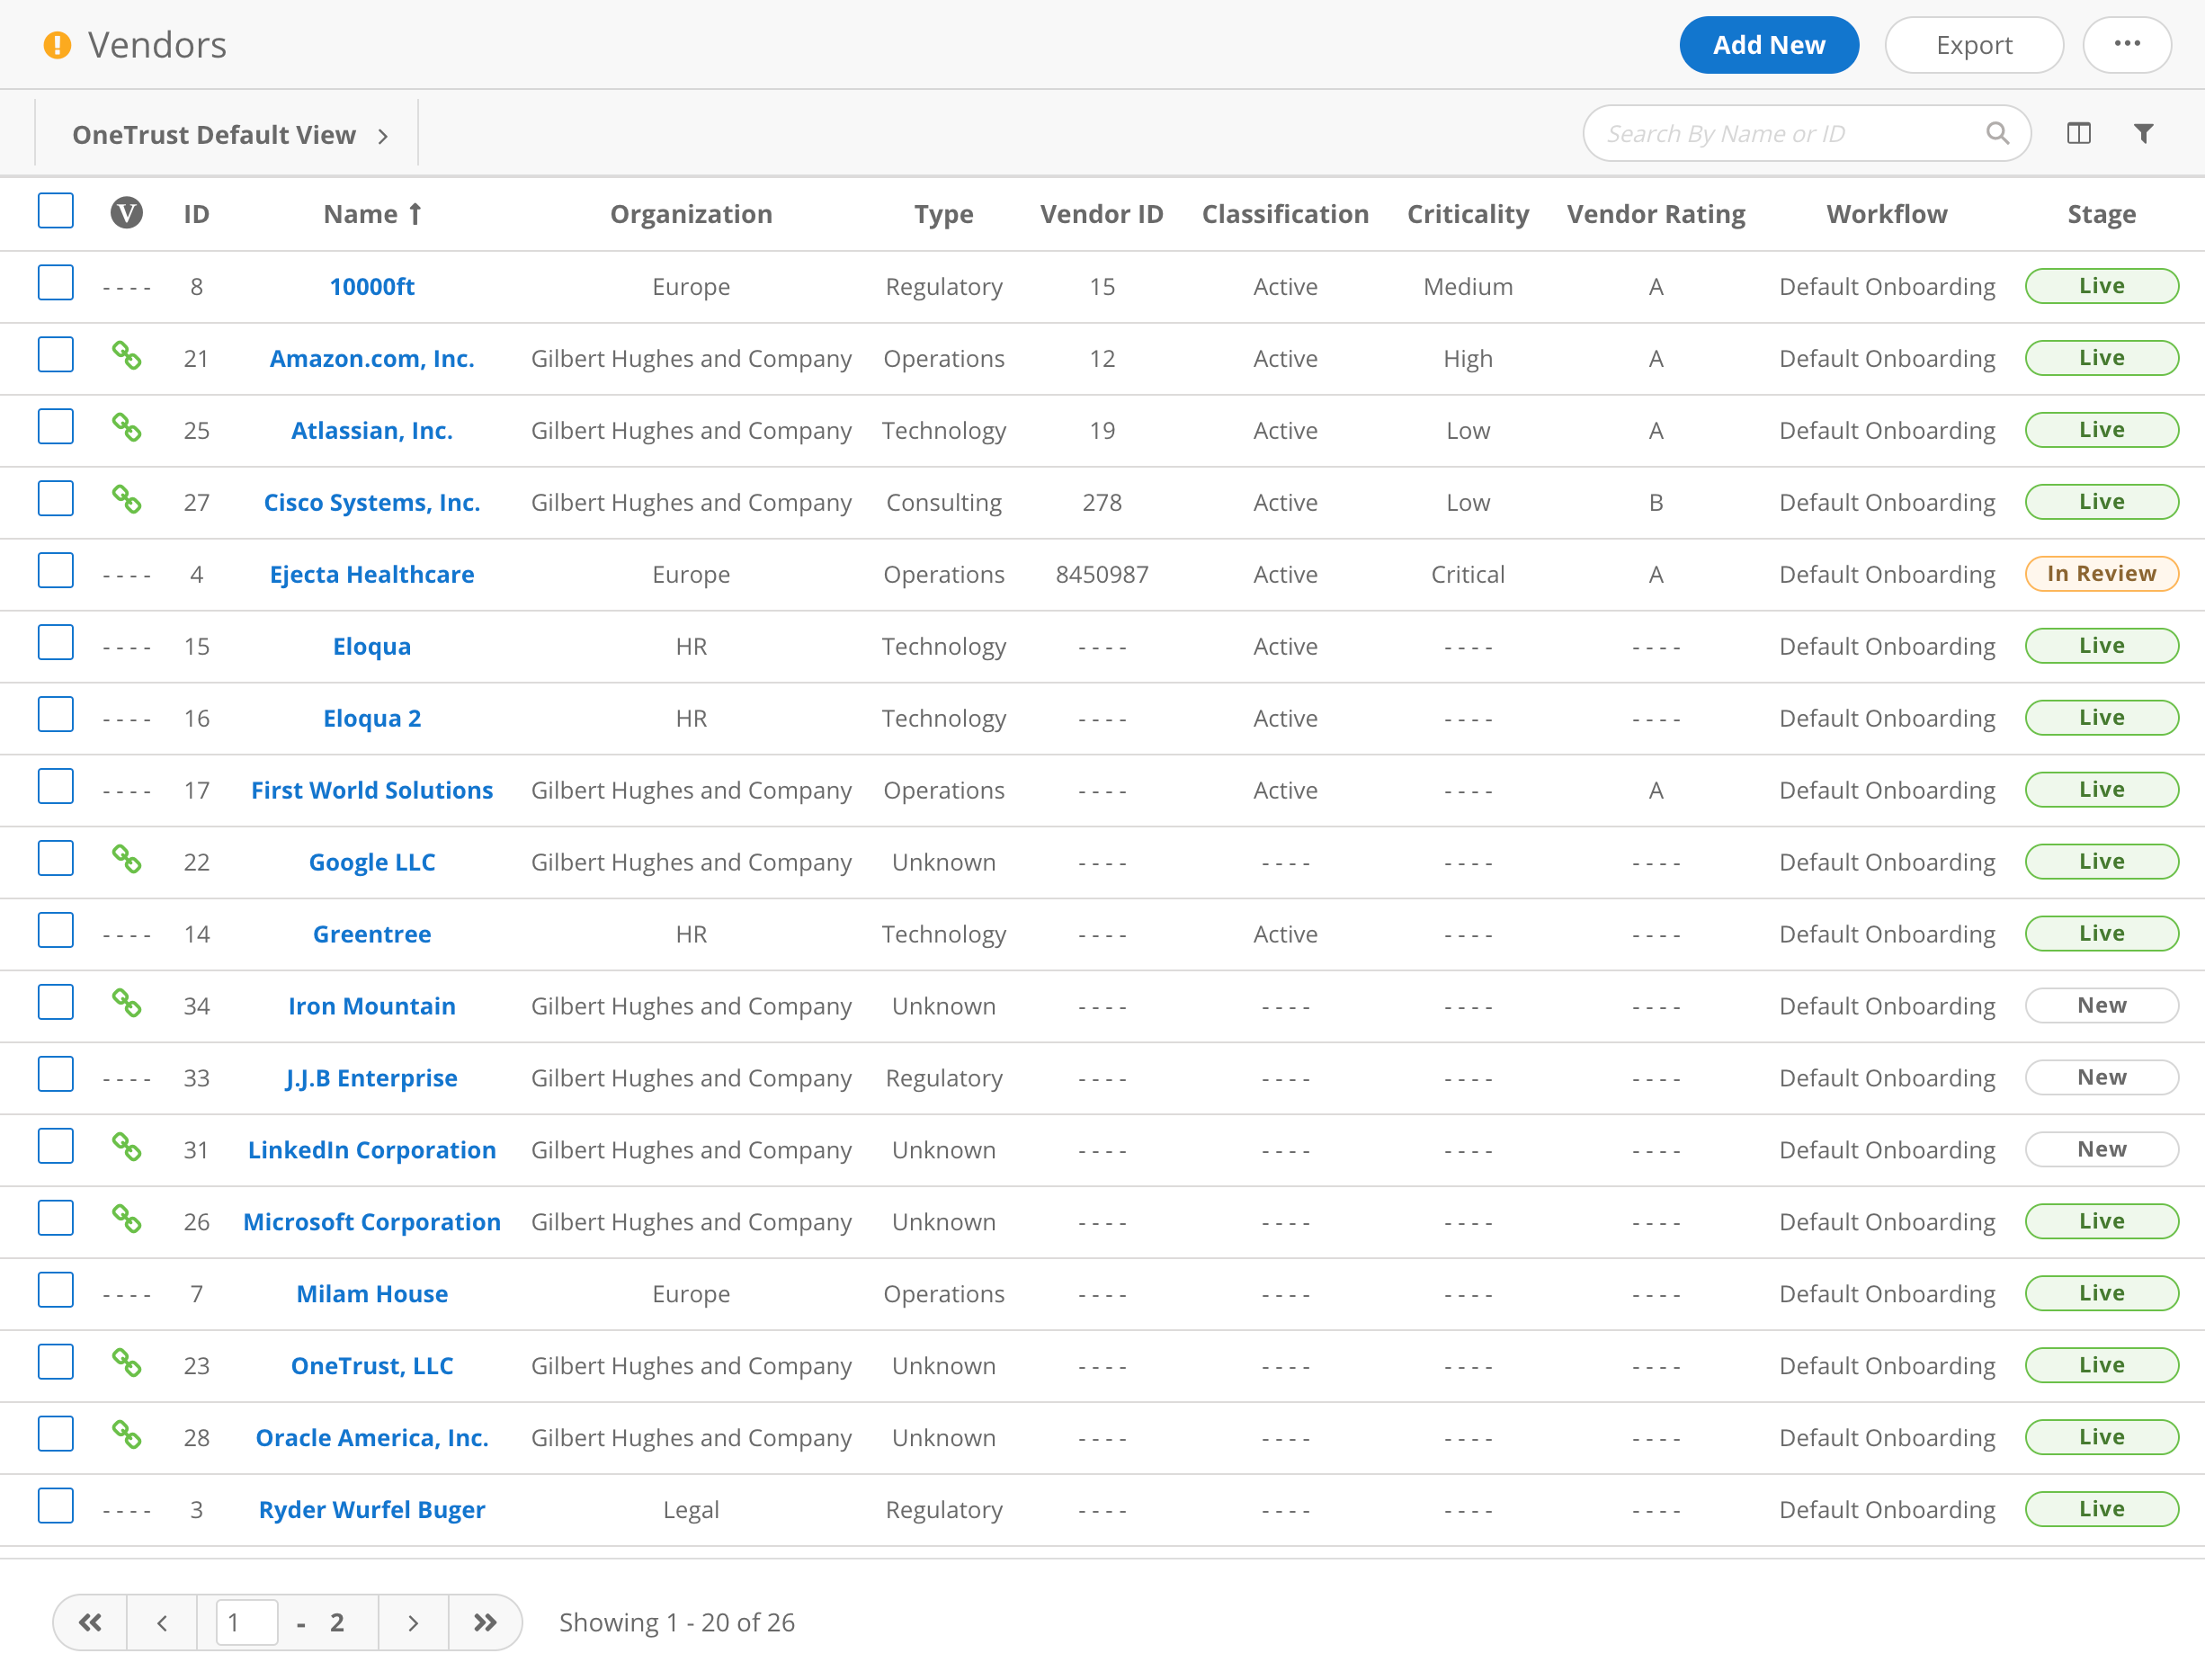The image size is (2205, 1680).
Task: Open the Atlassian, Inc. vendor link
Action: pos(371,430)
